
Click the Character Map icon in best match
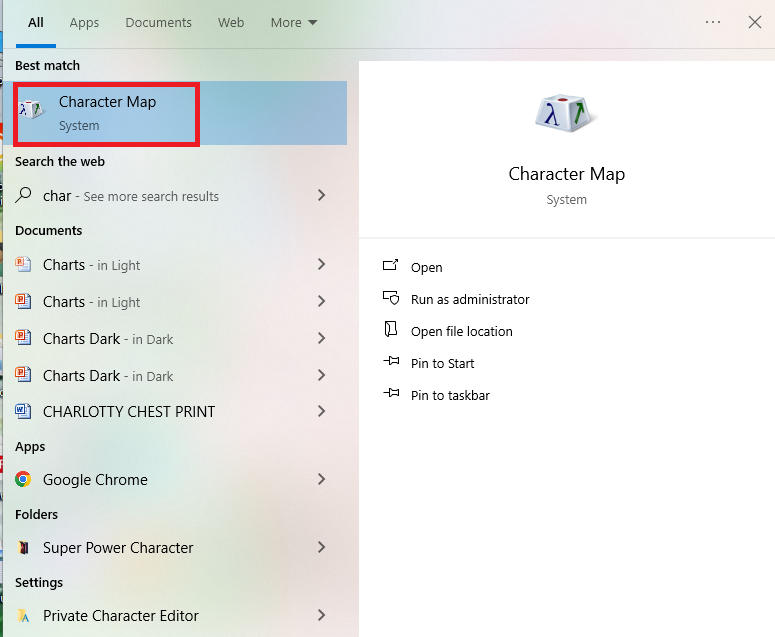click(x=31, y=109)
